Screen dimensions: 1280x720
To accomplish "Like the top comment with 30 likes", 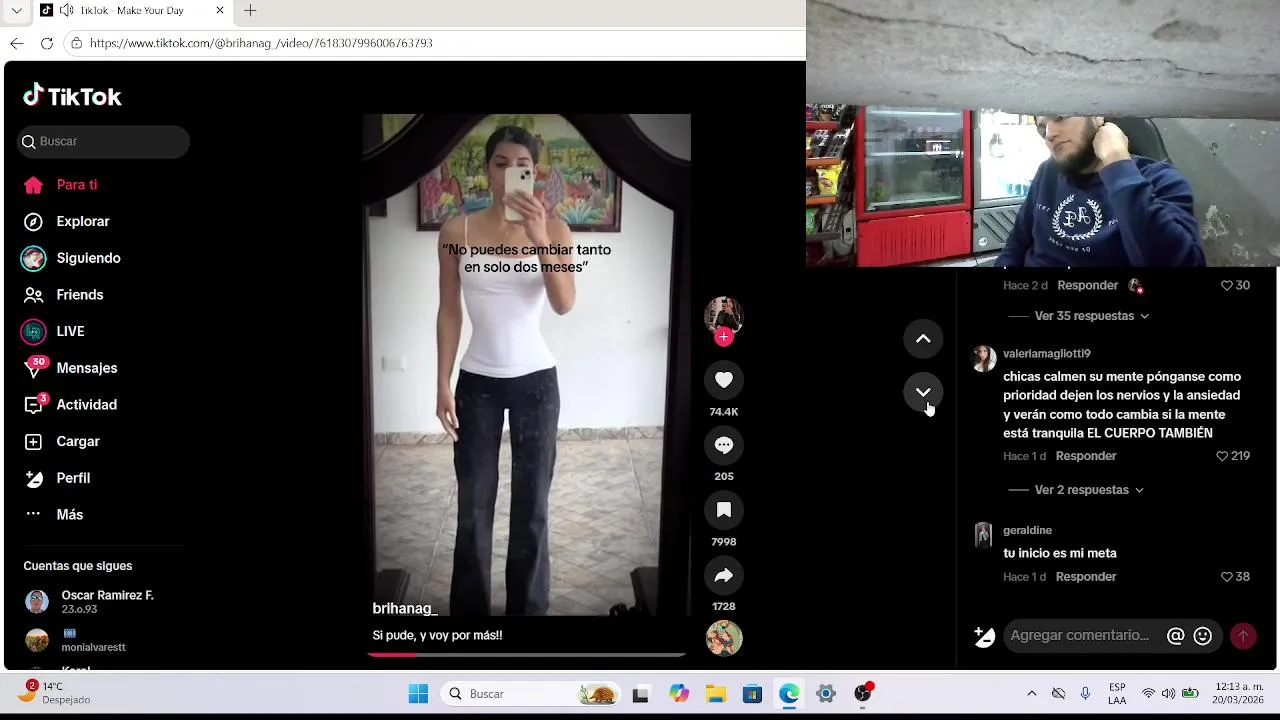I will 1227,285.
